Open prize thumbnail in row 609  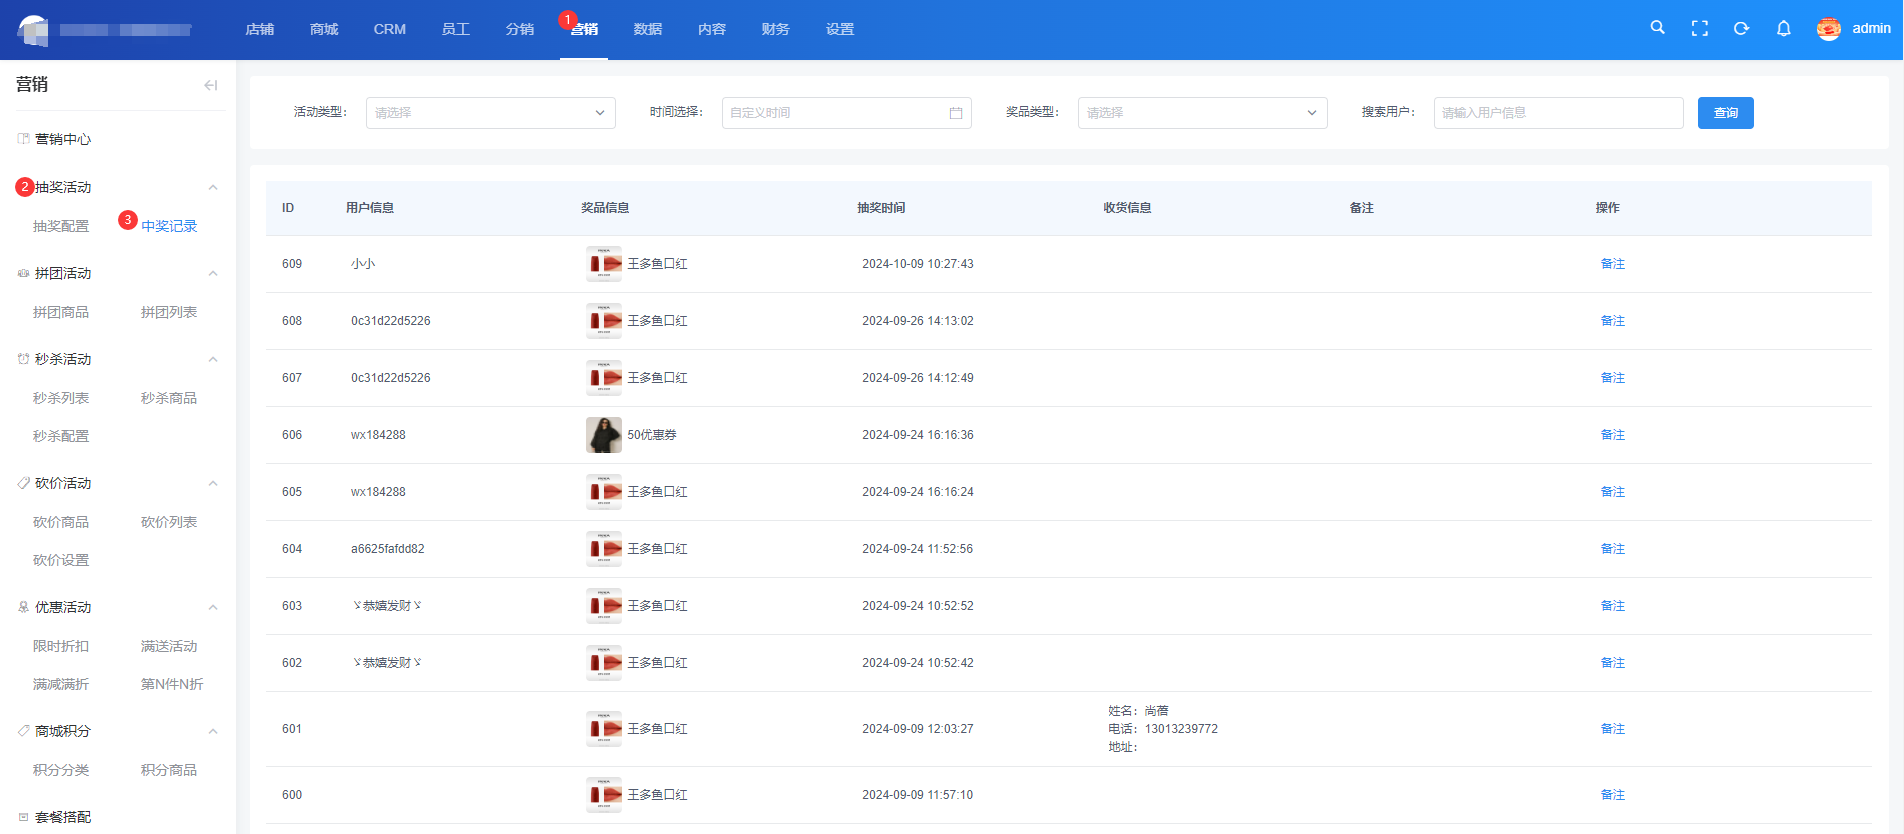[x=604, y=264]
